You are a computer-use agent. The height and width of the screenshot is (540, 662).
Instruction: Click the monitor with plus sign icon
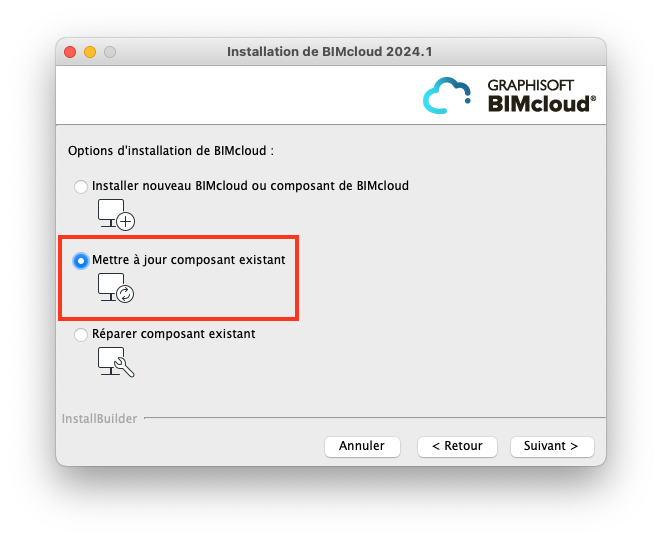116,215
